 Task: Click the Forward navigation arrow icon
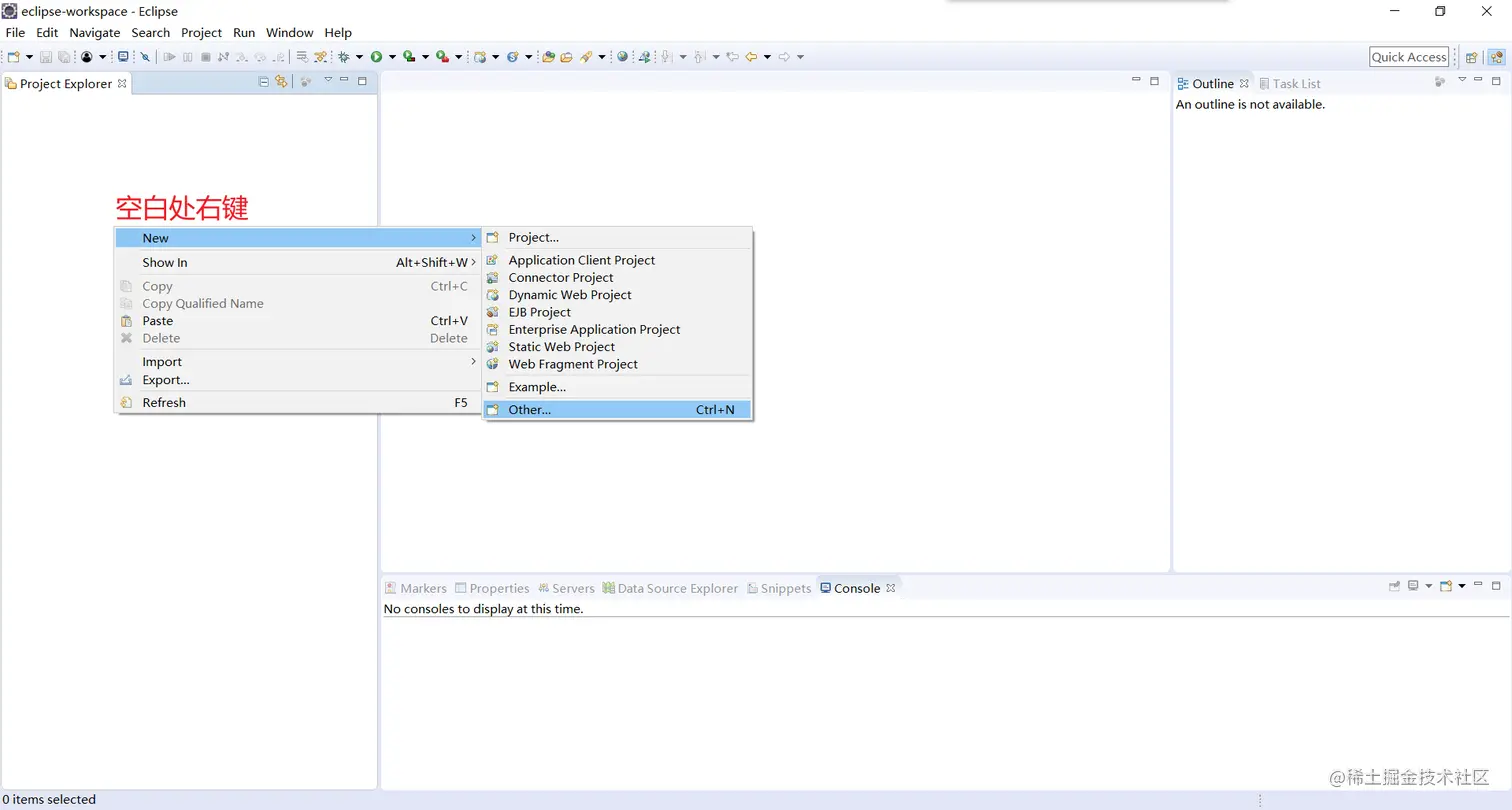coord(784,57)
